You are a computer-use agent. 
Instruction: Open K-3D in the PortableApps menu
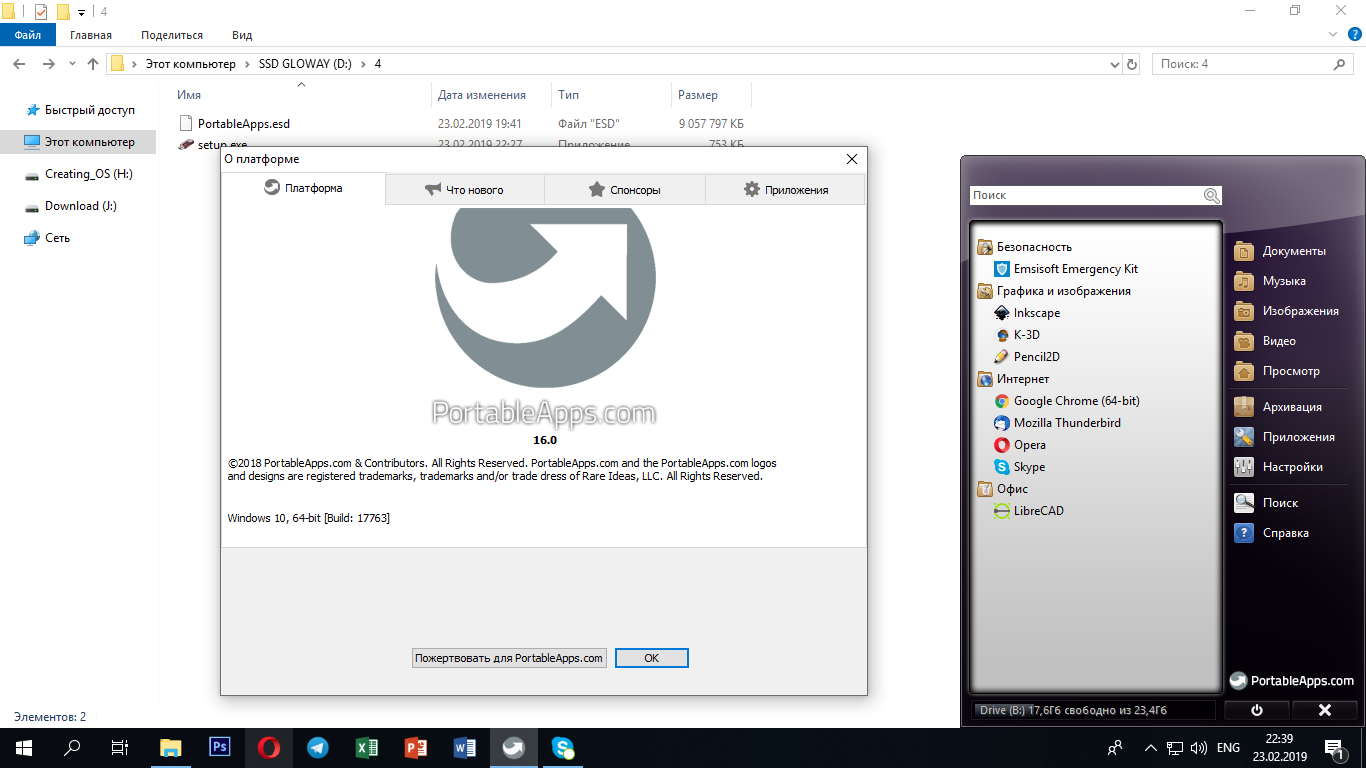[1018, 335]
